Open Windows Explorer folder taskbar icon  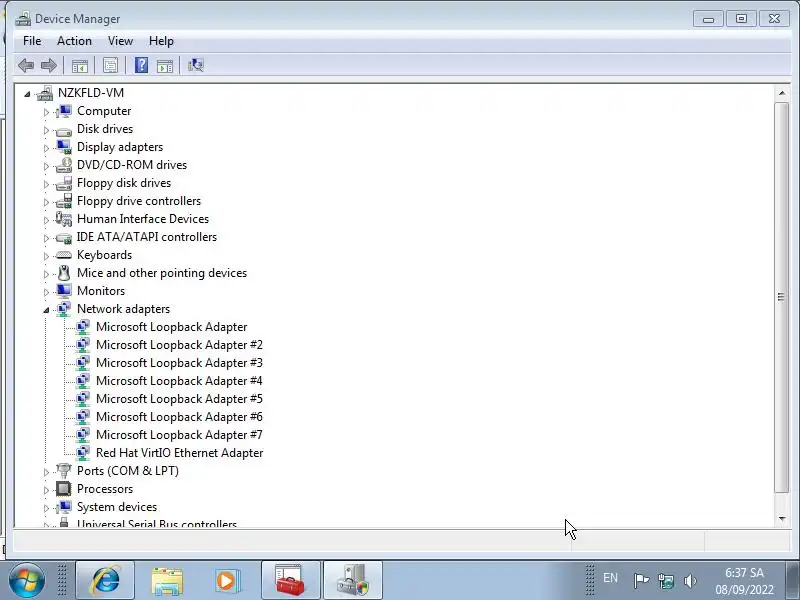click(x=167, y=581)
